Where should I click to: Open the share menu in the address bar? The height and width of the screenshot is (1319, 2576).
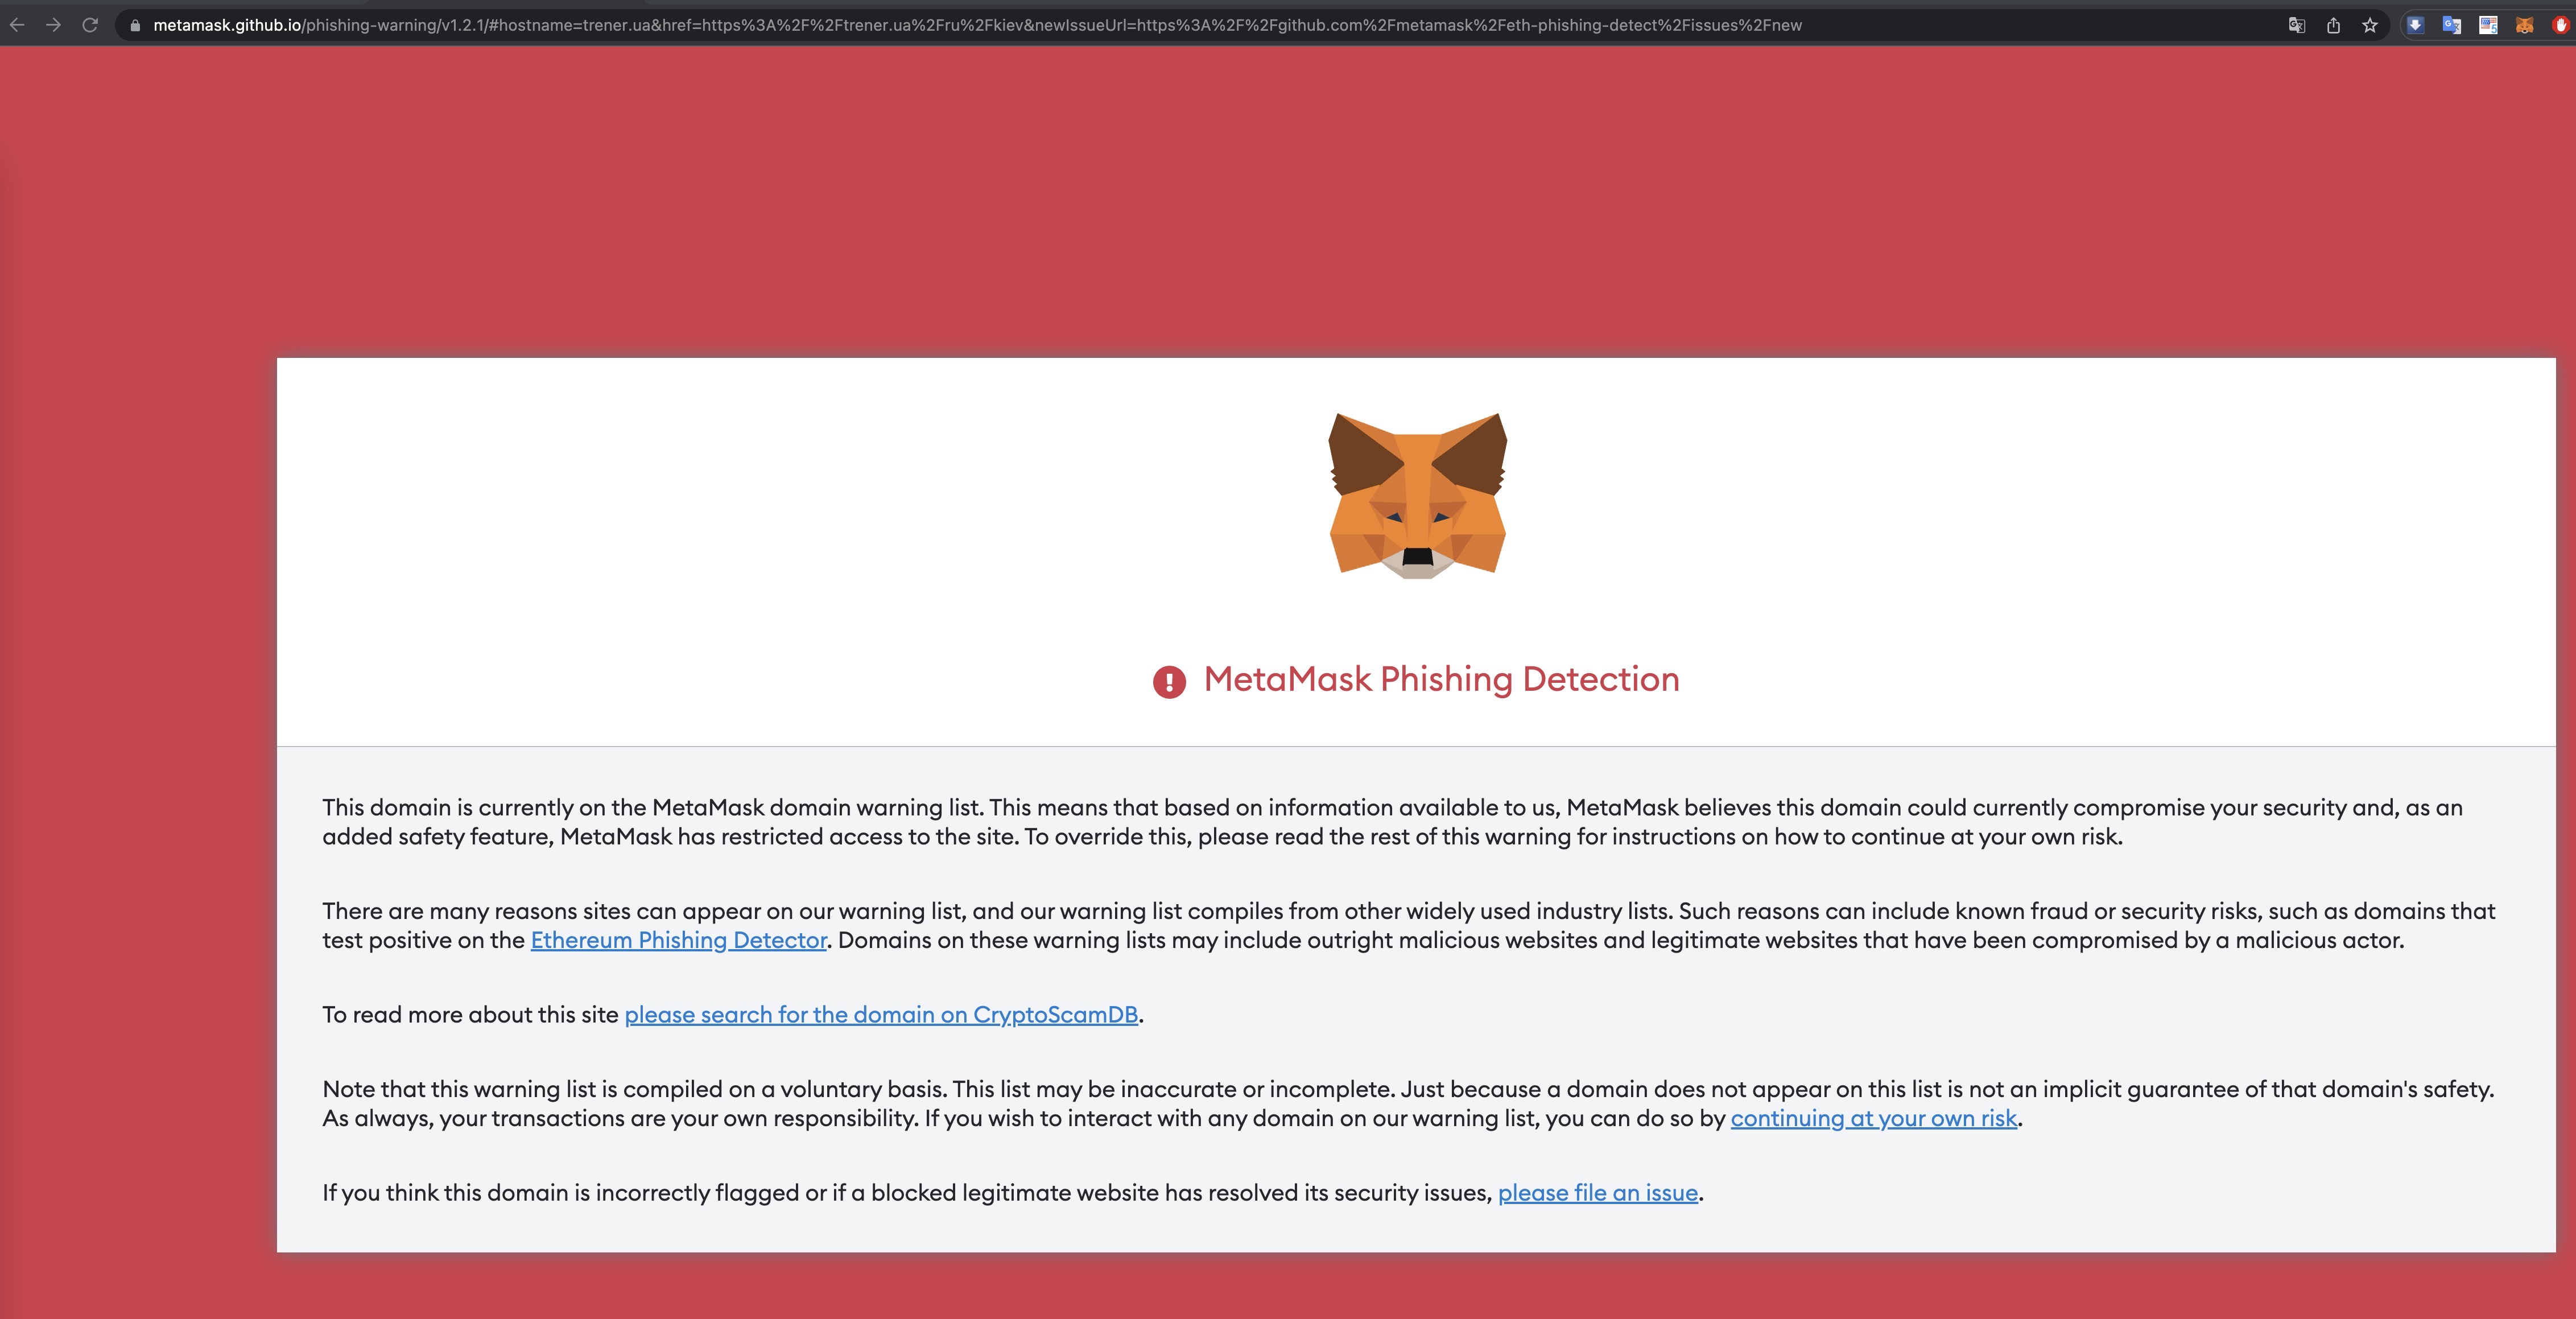[2334, 25]
